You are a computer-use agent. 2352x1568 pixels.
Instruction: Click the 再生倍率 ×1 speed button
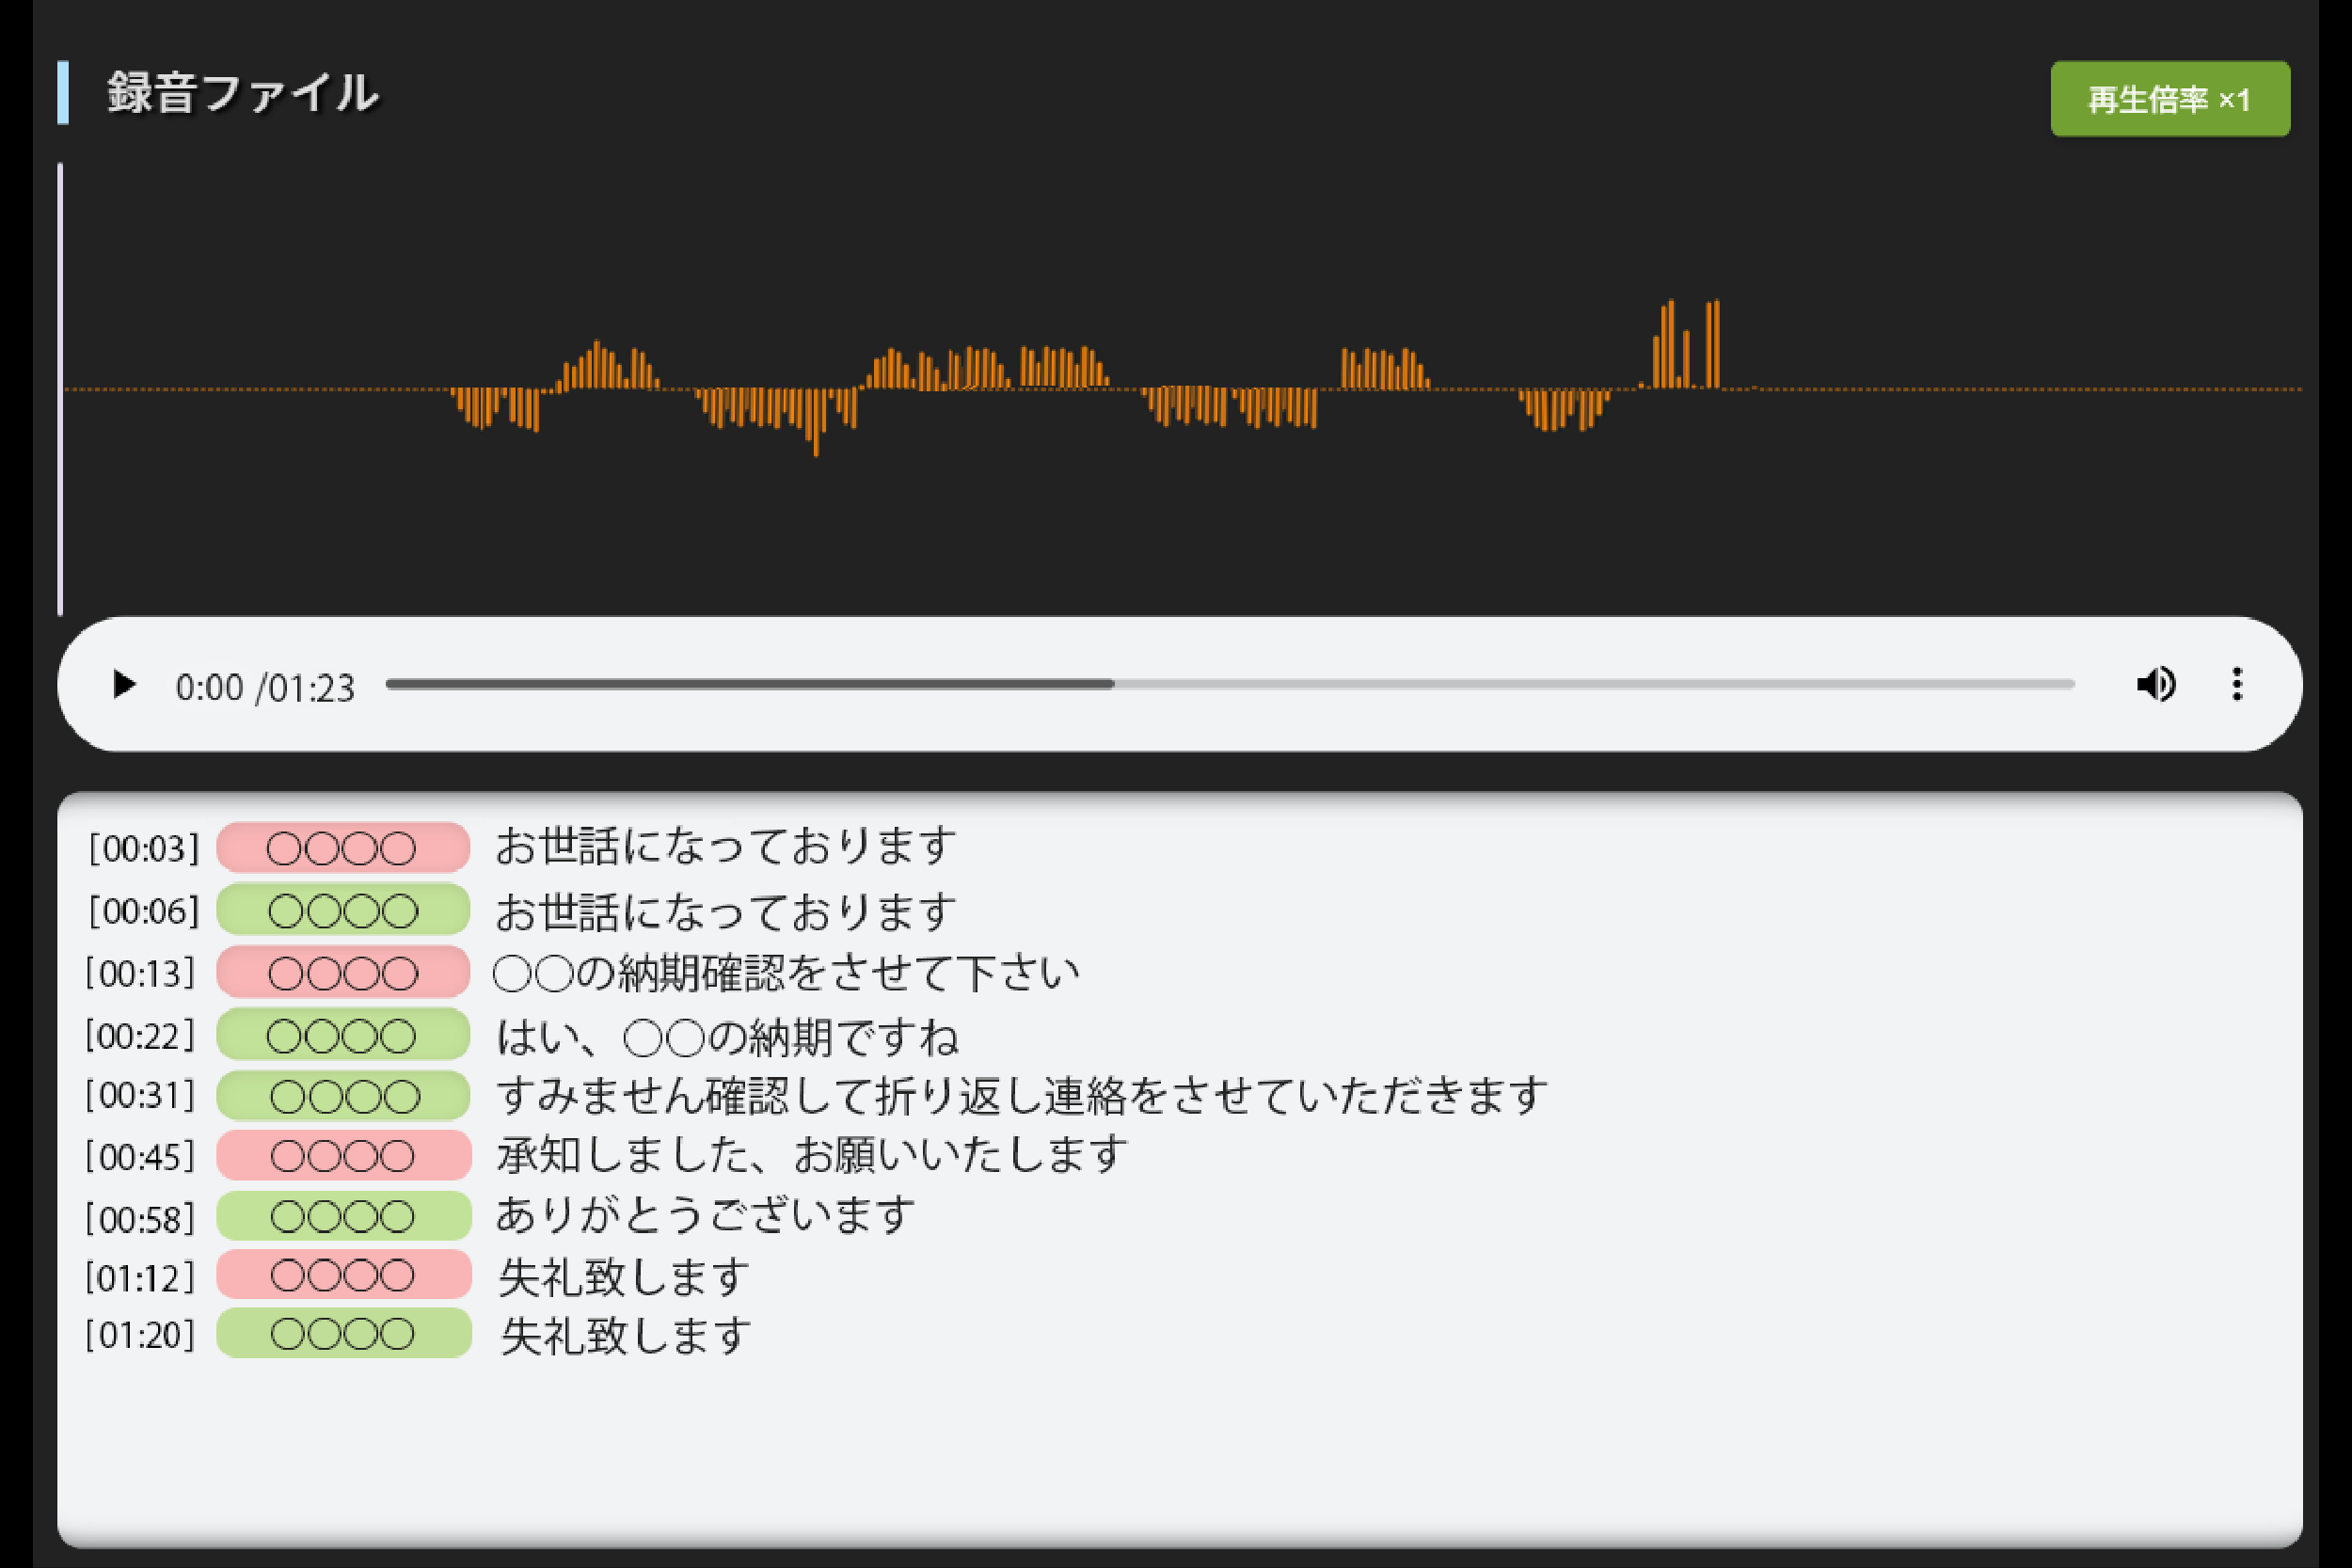coord(2170,99)
